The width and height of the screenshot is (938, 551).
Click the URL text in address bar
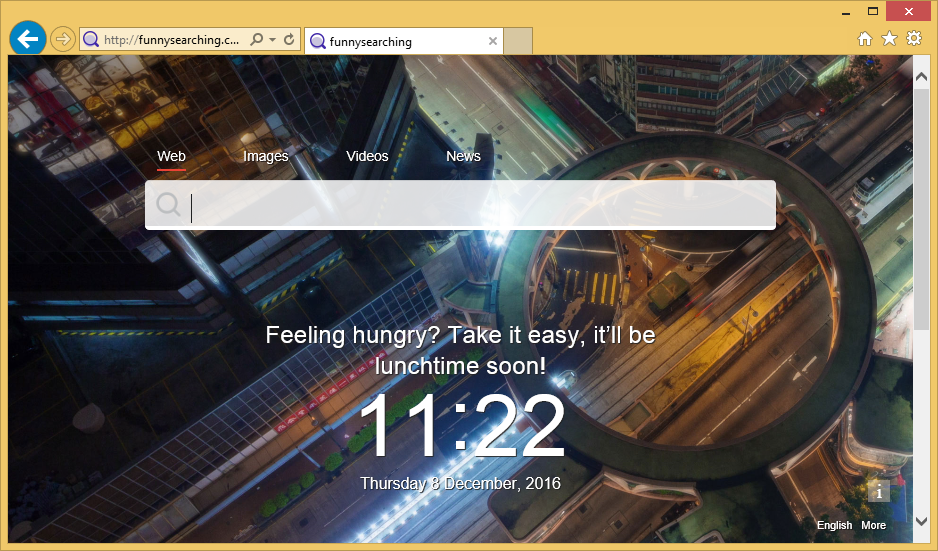click(x=171, y=40)
